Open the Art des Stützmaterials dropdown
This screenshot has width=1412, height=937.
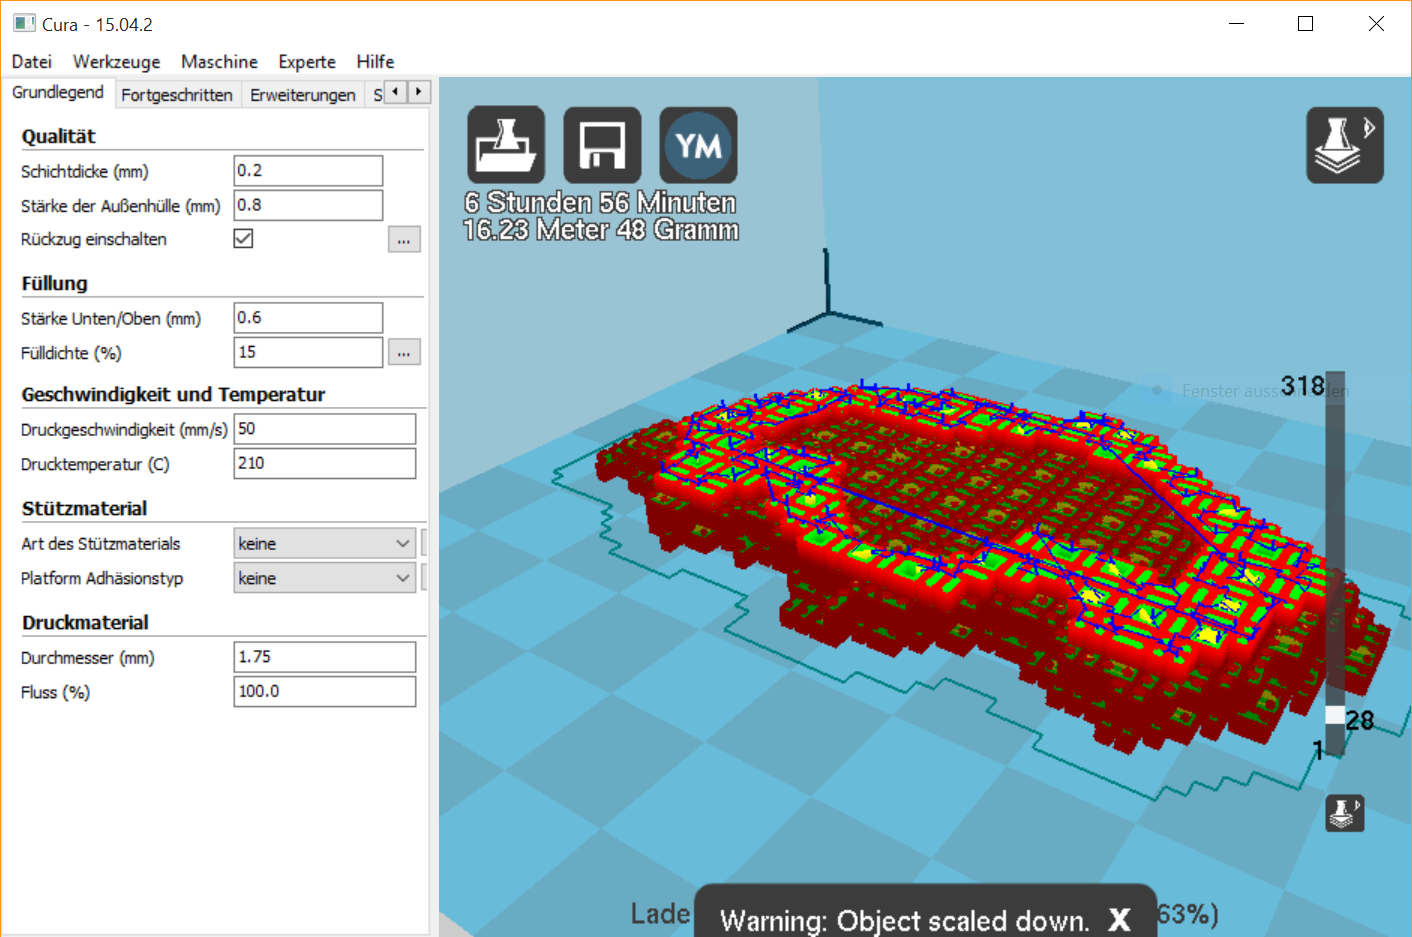(x=324, y=543)
